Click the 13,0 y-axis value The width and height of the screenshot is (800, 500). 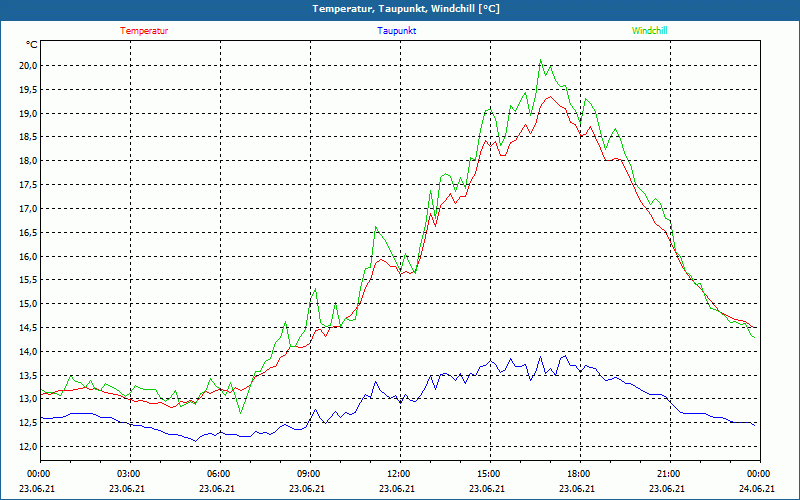coord(29,399)
